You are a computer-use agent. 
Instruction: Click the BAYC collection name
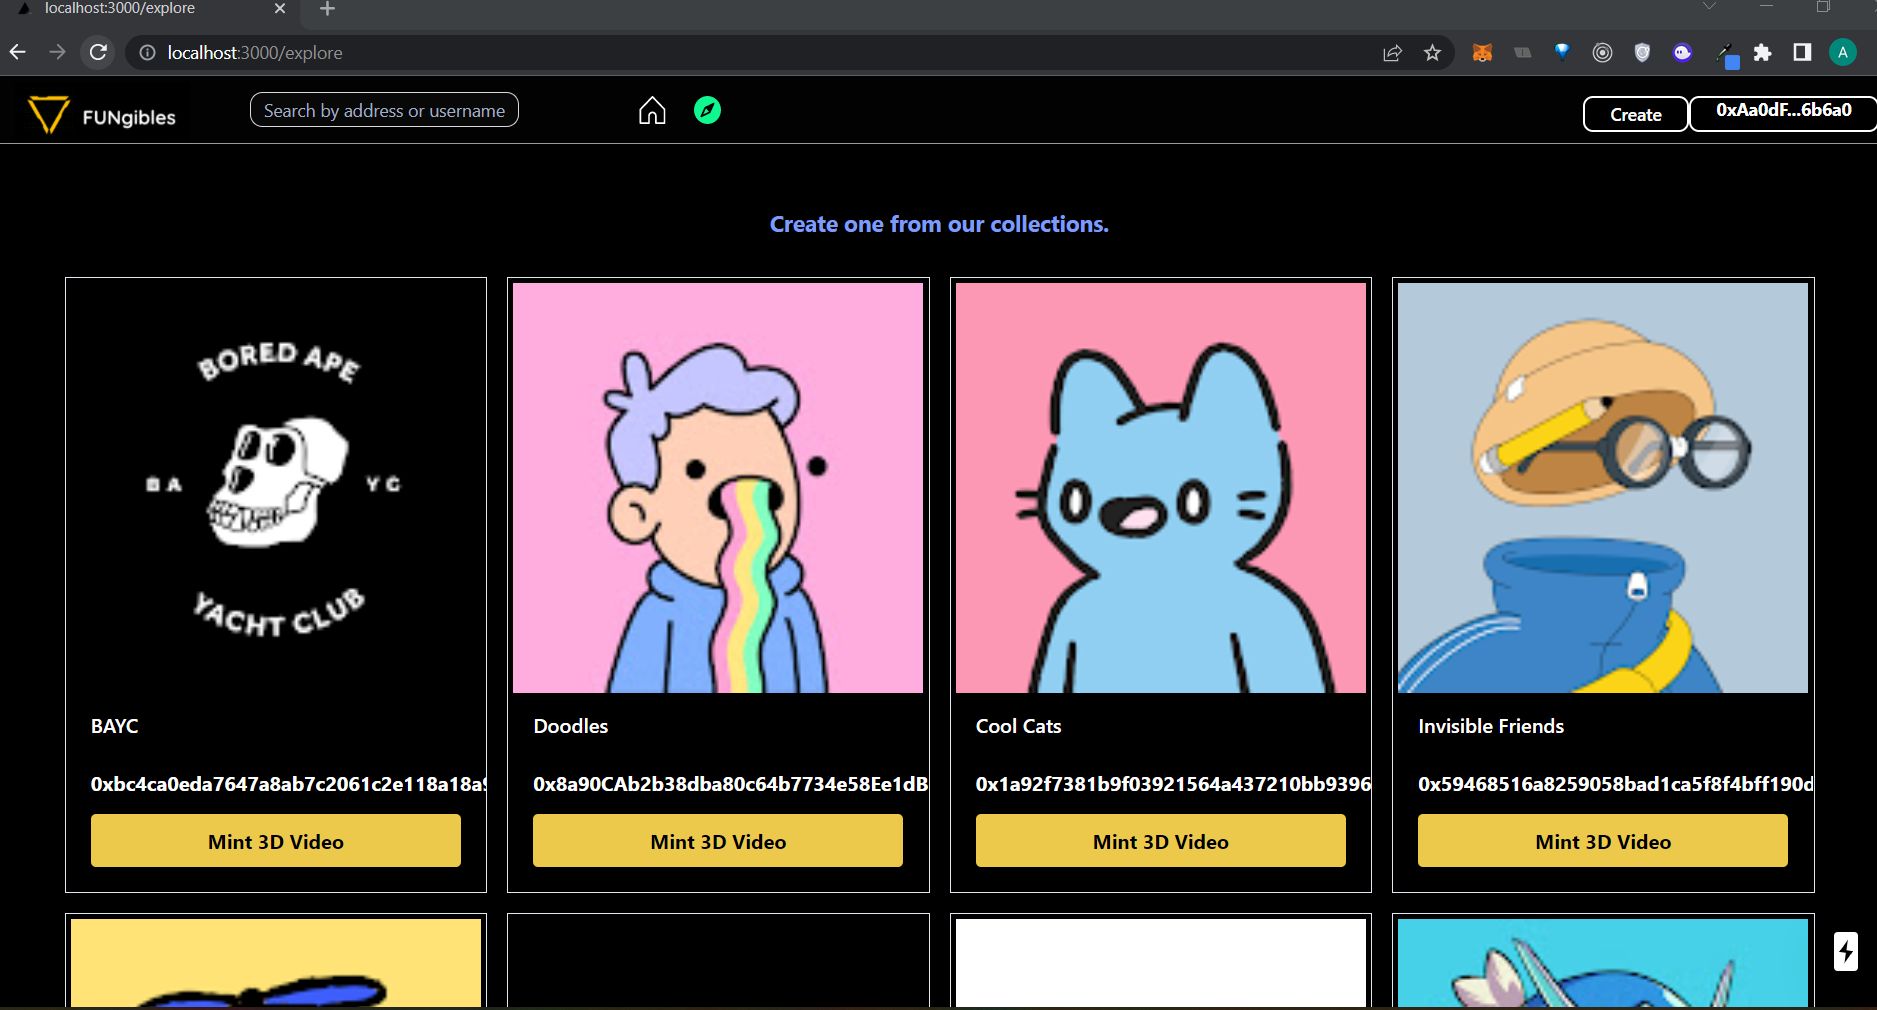point(115,726)
